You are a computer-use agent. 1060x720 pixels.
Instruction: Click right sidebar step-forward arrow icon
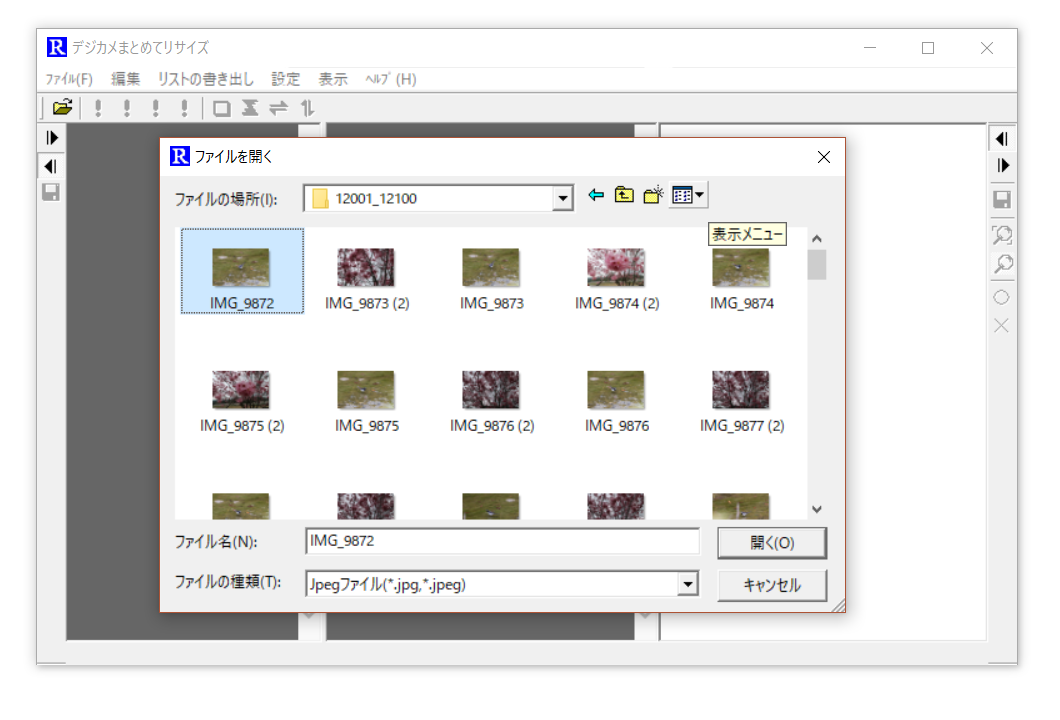click(x=1003, y=166)
